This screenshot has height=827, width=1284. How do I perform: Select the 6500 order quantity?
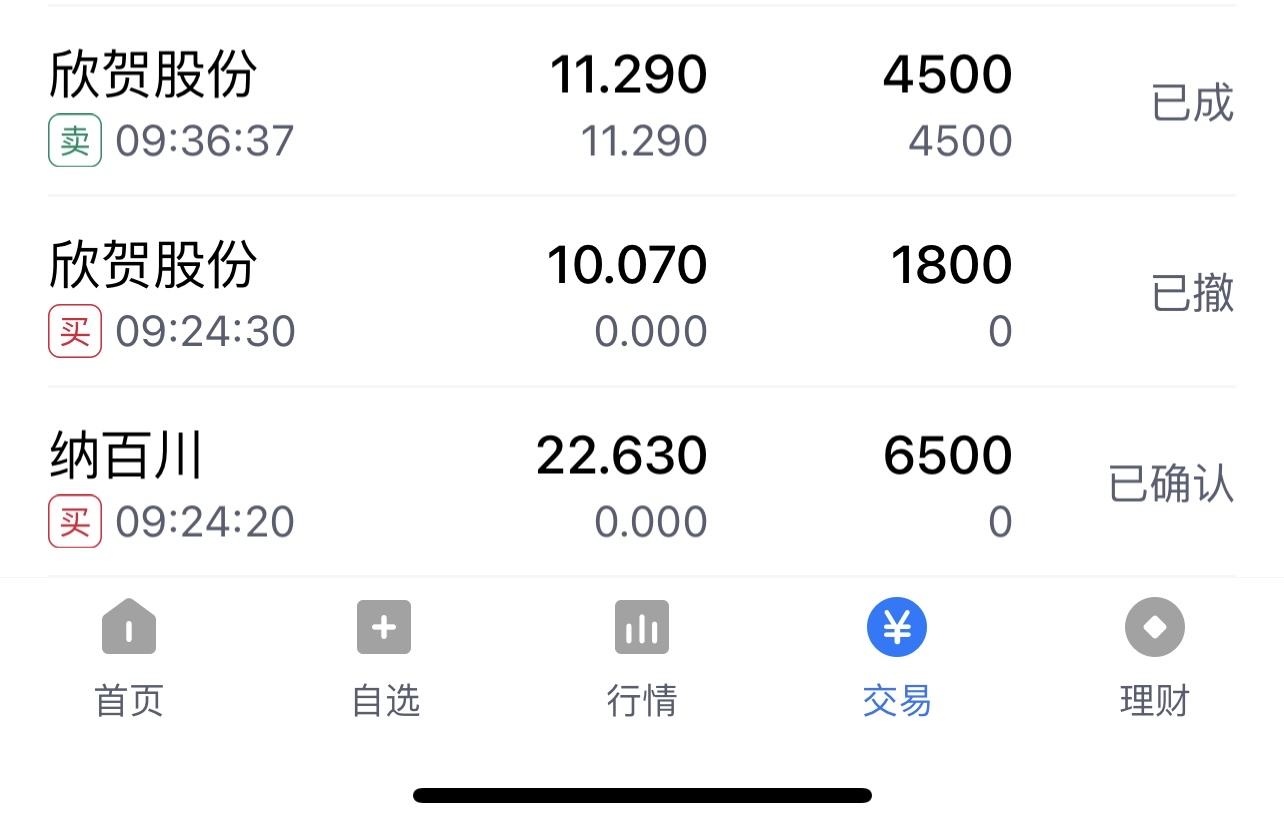(948, 456)
